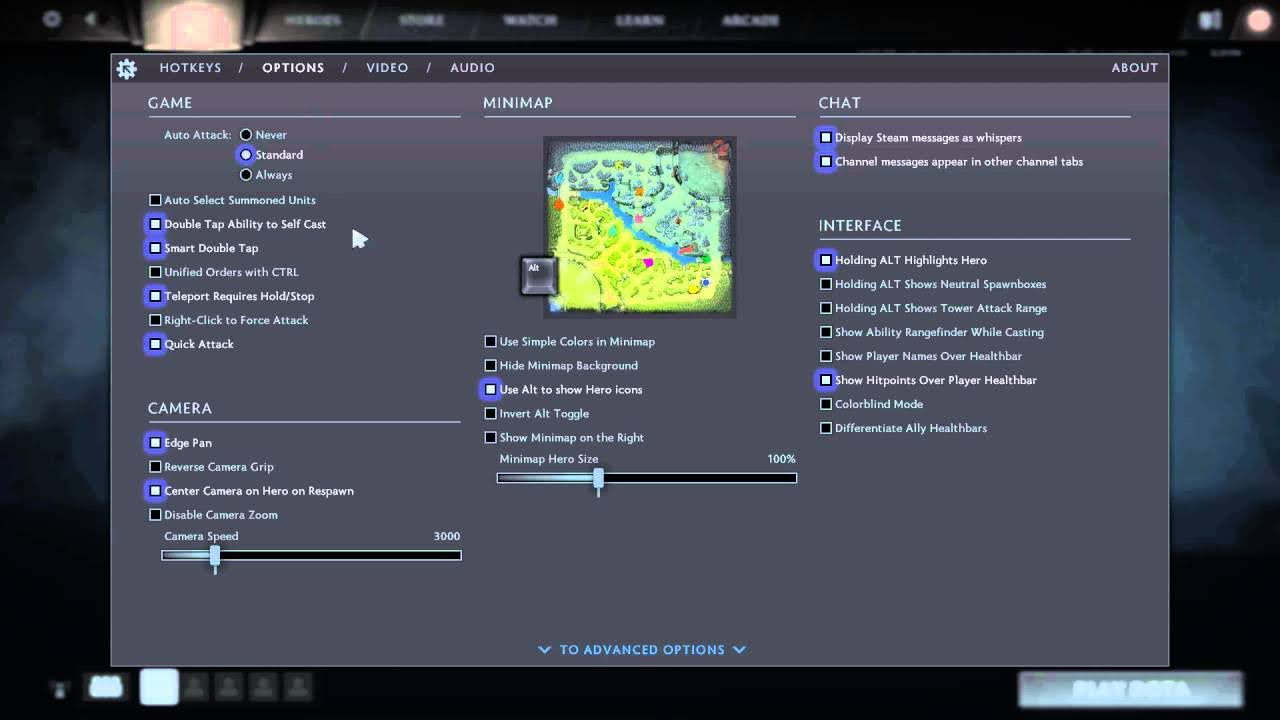Switch to the Hotkeys tab
Image resolution: width=1280 pixels, height=720 pixels.
click(190, 68)
